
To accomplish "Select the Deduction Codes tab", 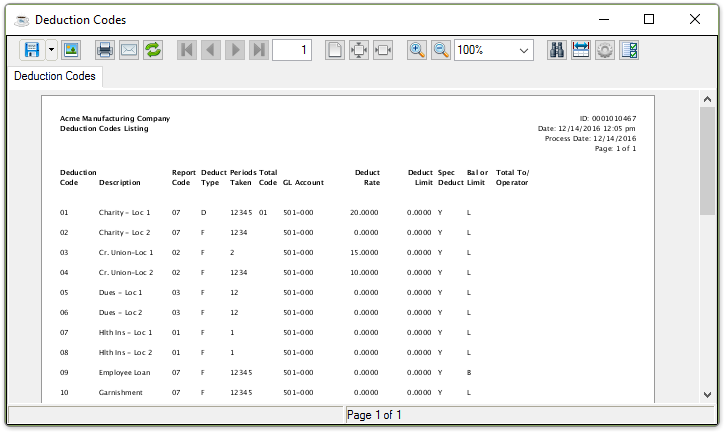I will [x=55, y=76].
